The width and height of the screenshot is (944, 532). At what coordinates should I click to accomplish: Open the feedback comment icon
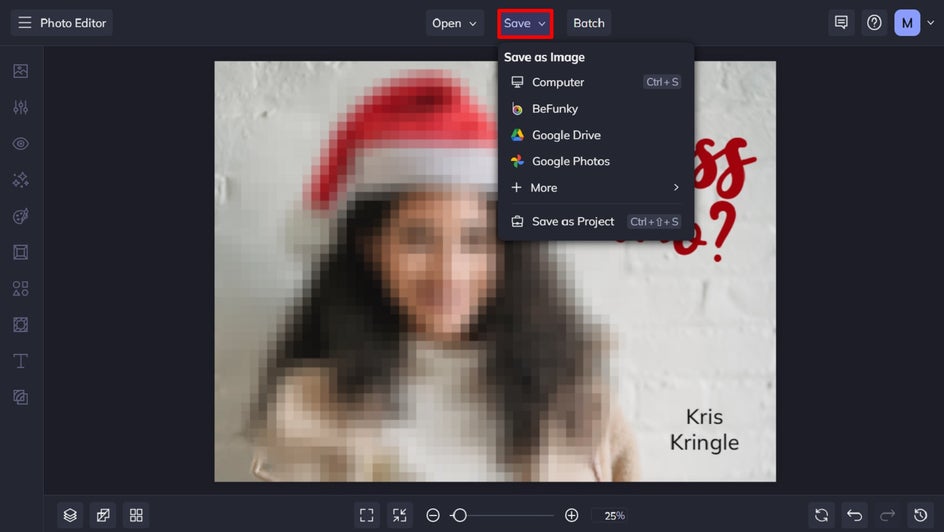[x=841, y=23]
